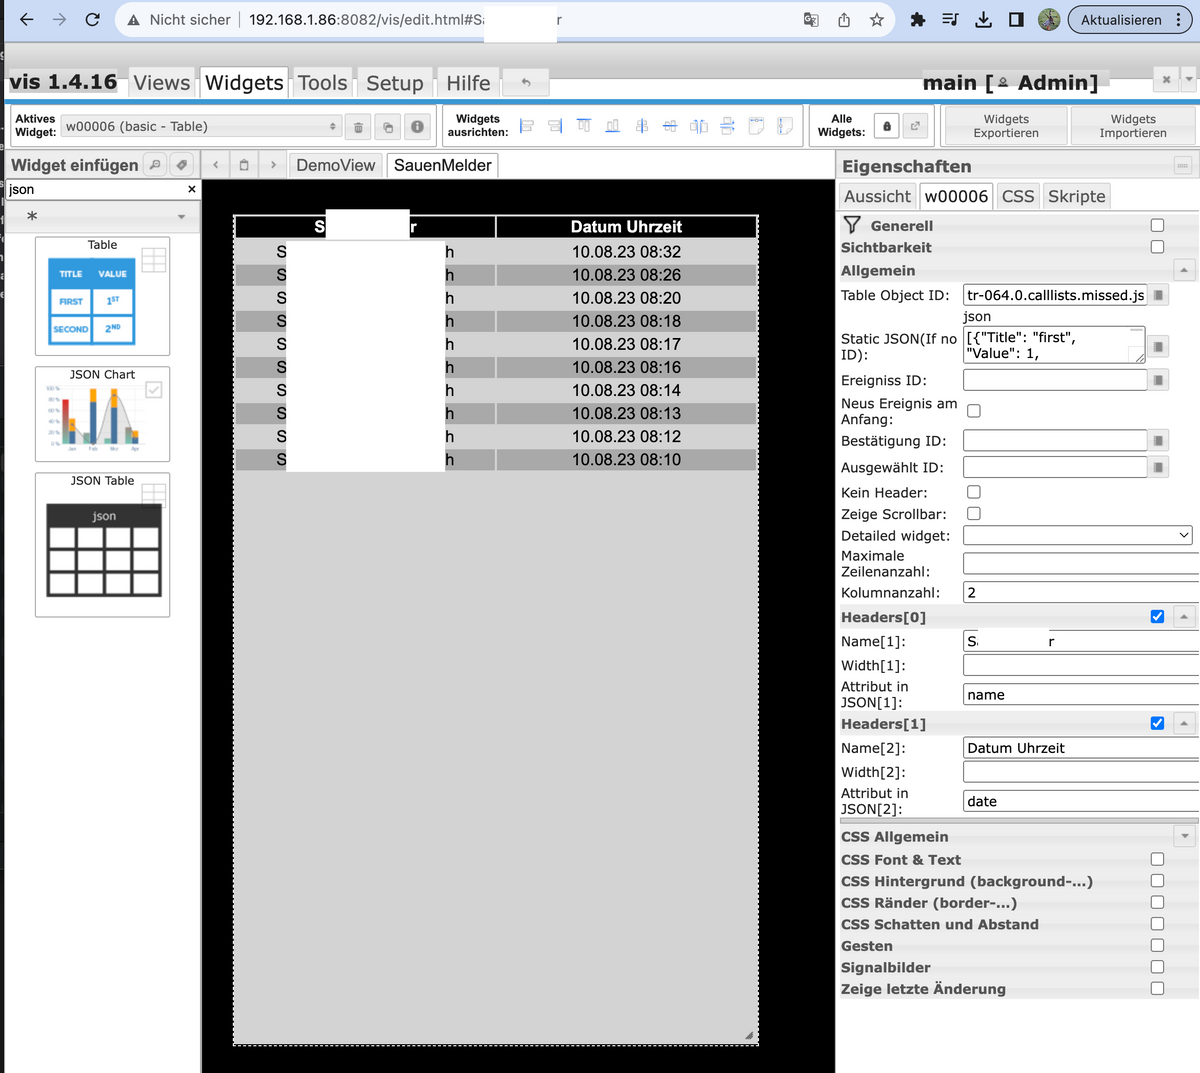Open Chrome extensions puzzle icon
This screenshot has height=1073, width=1200.
[917, 20]
